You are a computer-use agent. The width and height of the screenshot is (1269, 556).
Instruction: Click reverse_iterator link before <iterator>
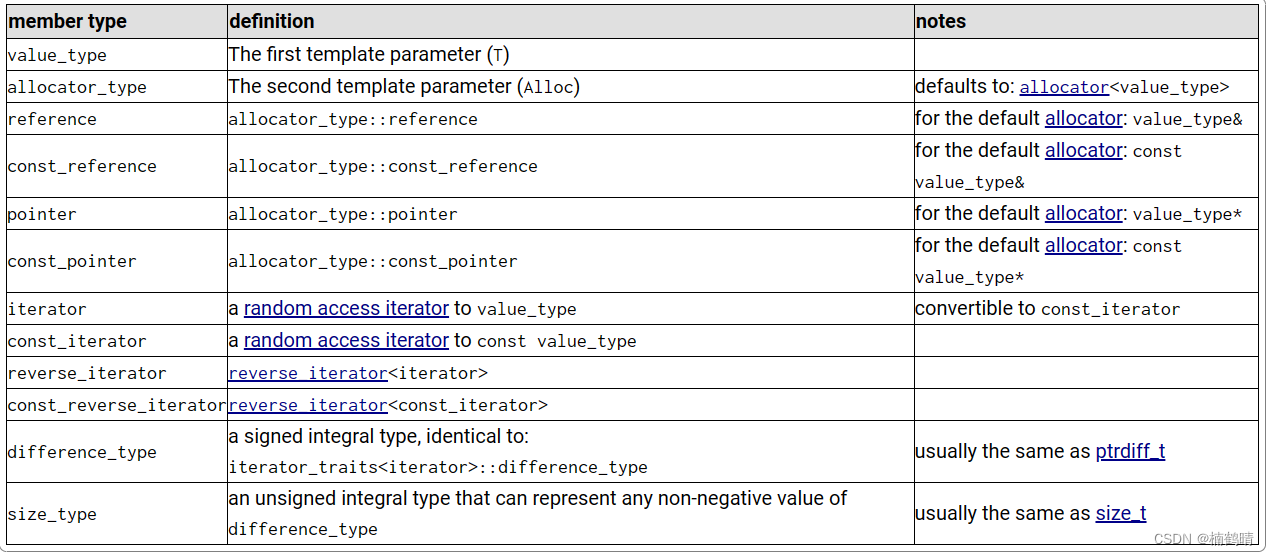[x=308, y=374]
